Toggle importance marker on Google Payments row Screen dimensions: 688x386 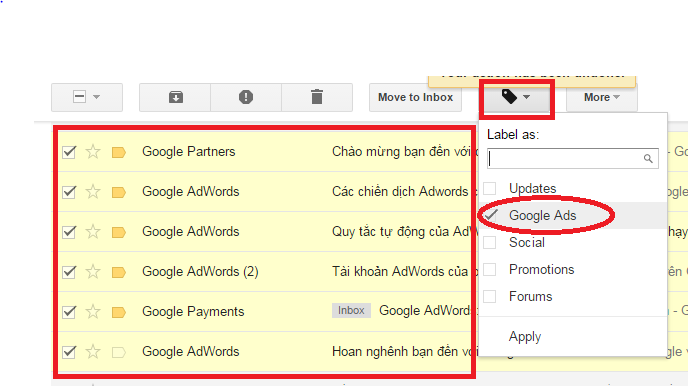[x=118, y=312]
